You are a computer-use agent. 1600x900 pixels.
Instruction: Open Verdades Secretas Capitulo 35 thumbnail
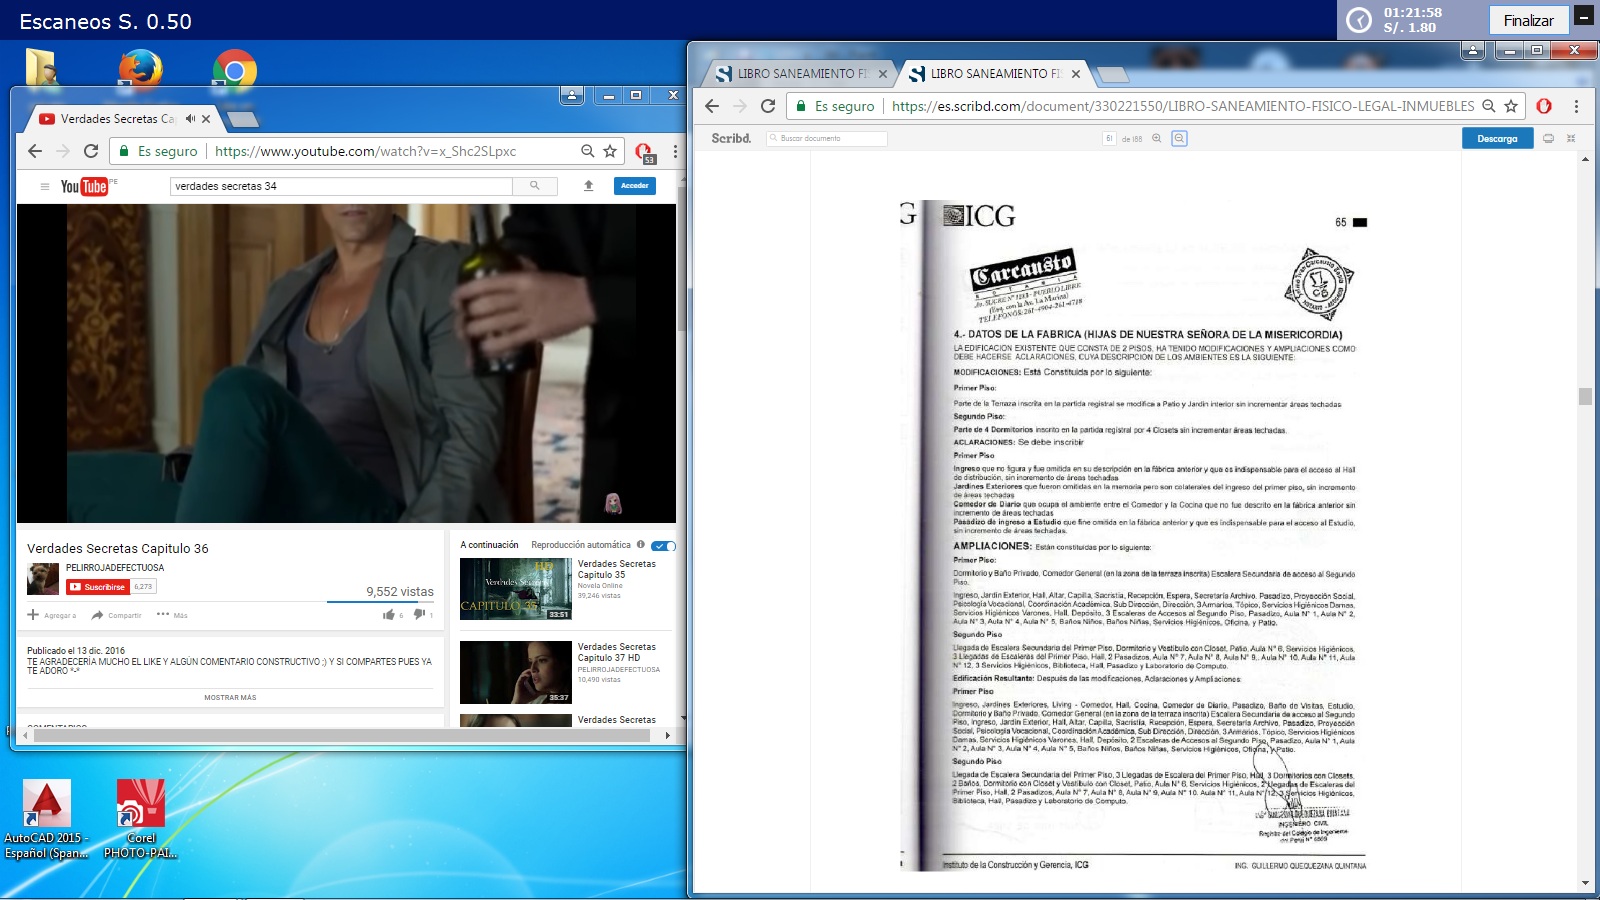[x=514, y=589]
